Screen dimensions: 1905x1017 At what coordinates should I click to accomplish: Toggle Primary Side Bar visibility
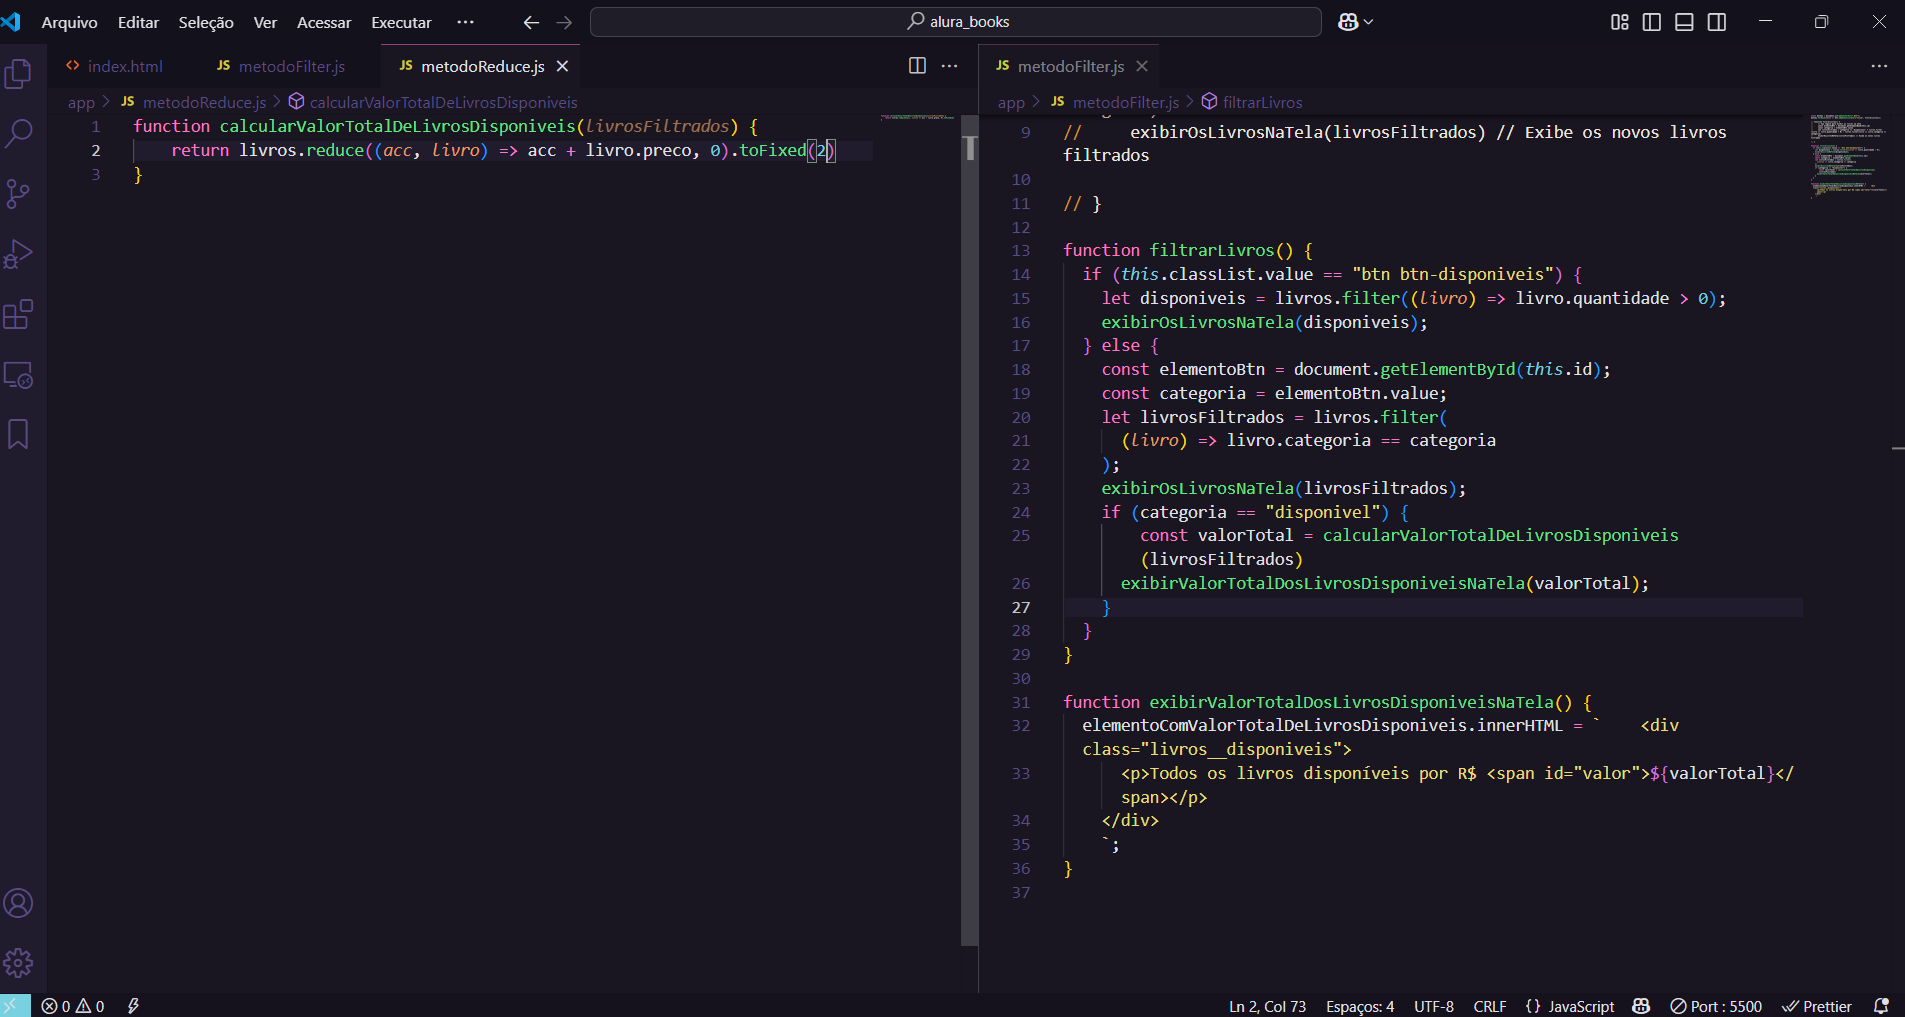pyautogui.click(x=1652, y=22)
